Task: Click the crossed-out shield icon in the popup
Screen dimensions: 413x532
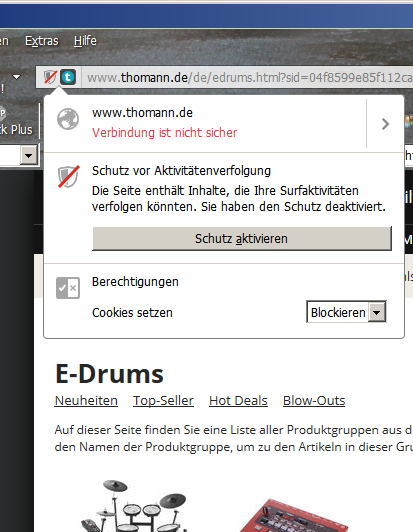Action: [x=69, y=176]
